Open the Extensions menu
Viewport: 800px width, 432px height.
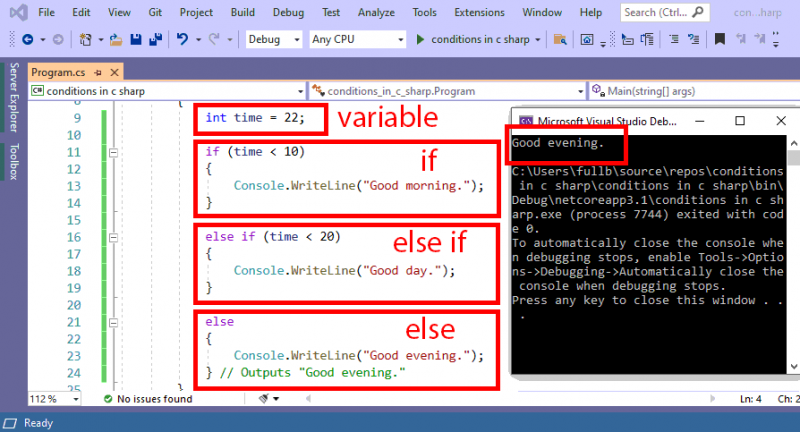click(479, 13)
